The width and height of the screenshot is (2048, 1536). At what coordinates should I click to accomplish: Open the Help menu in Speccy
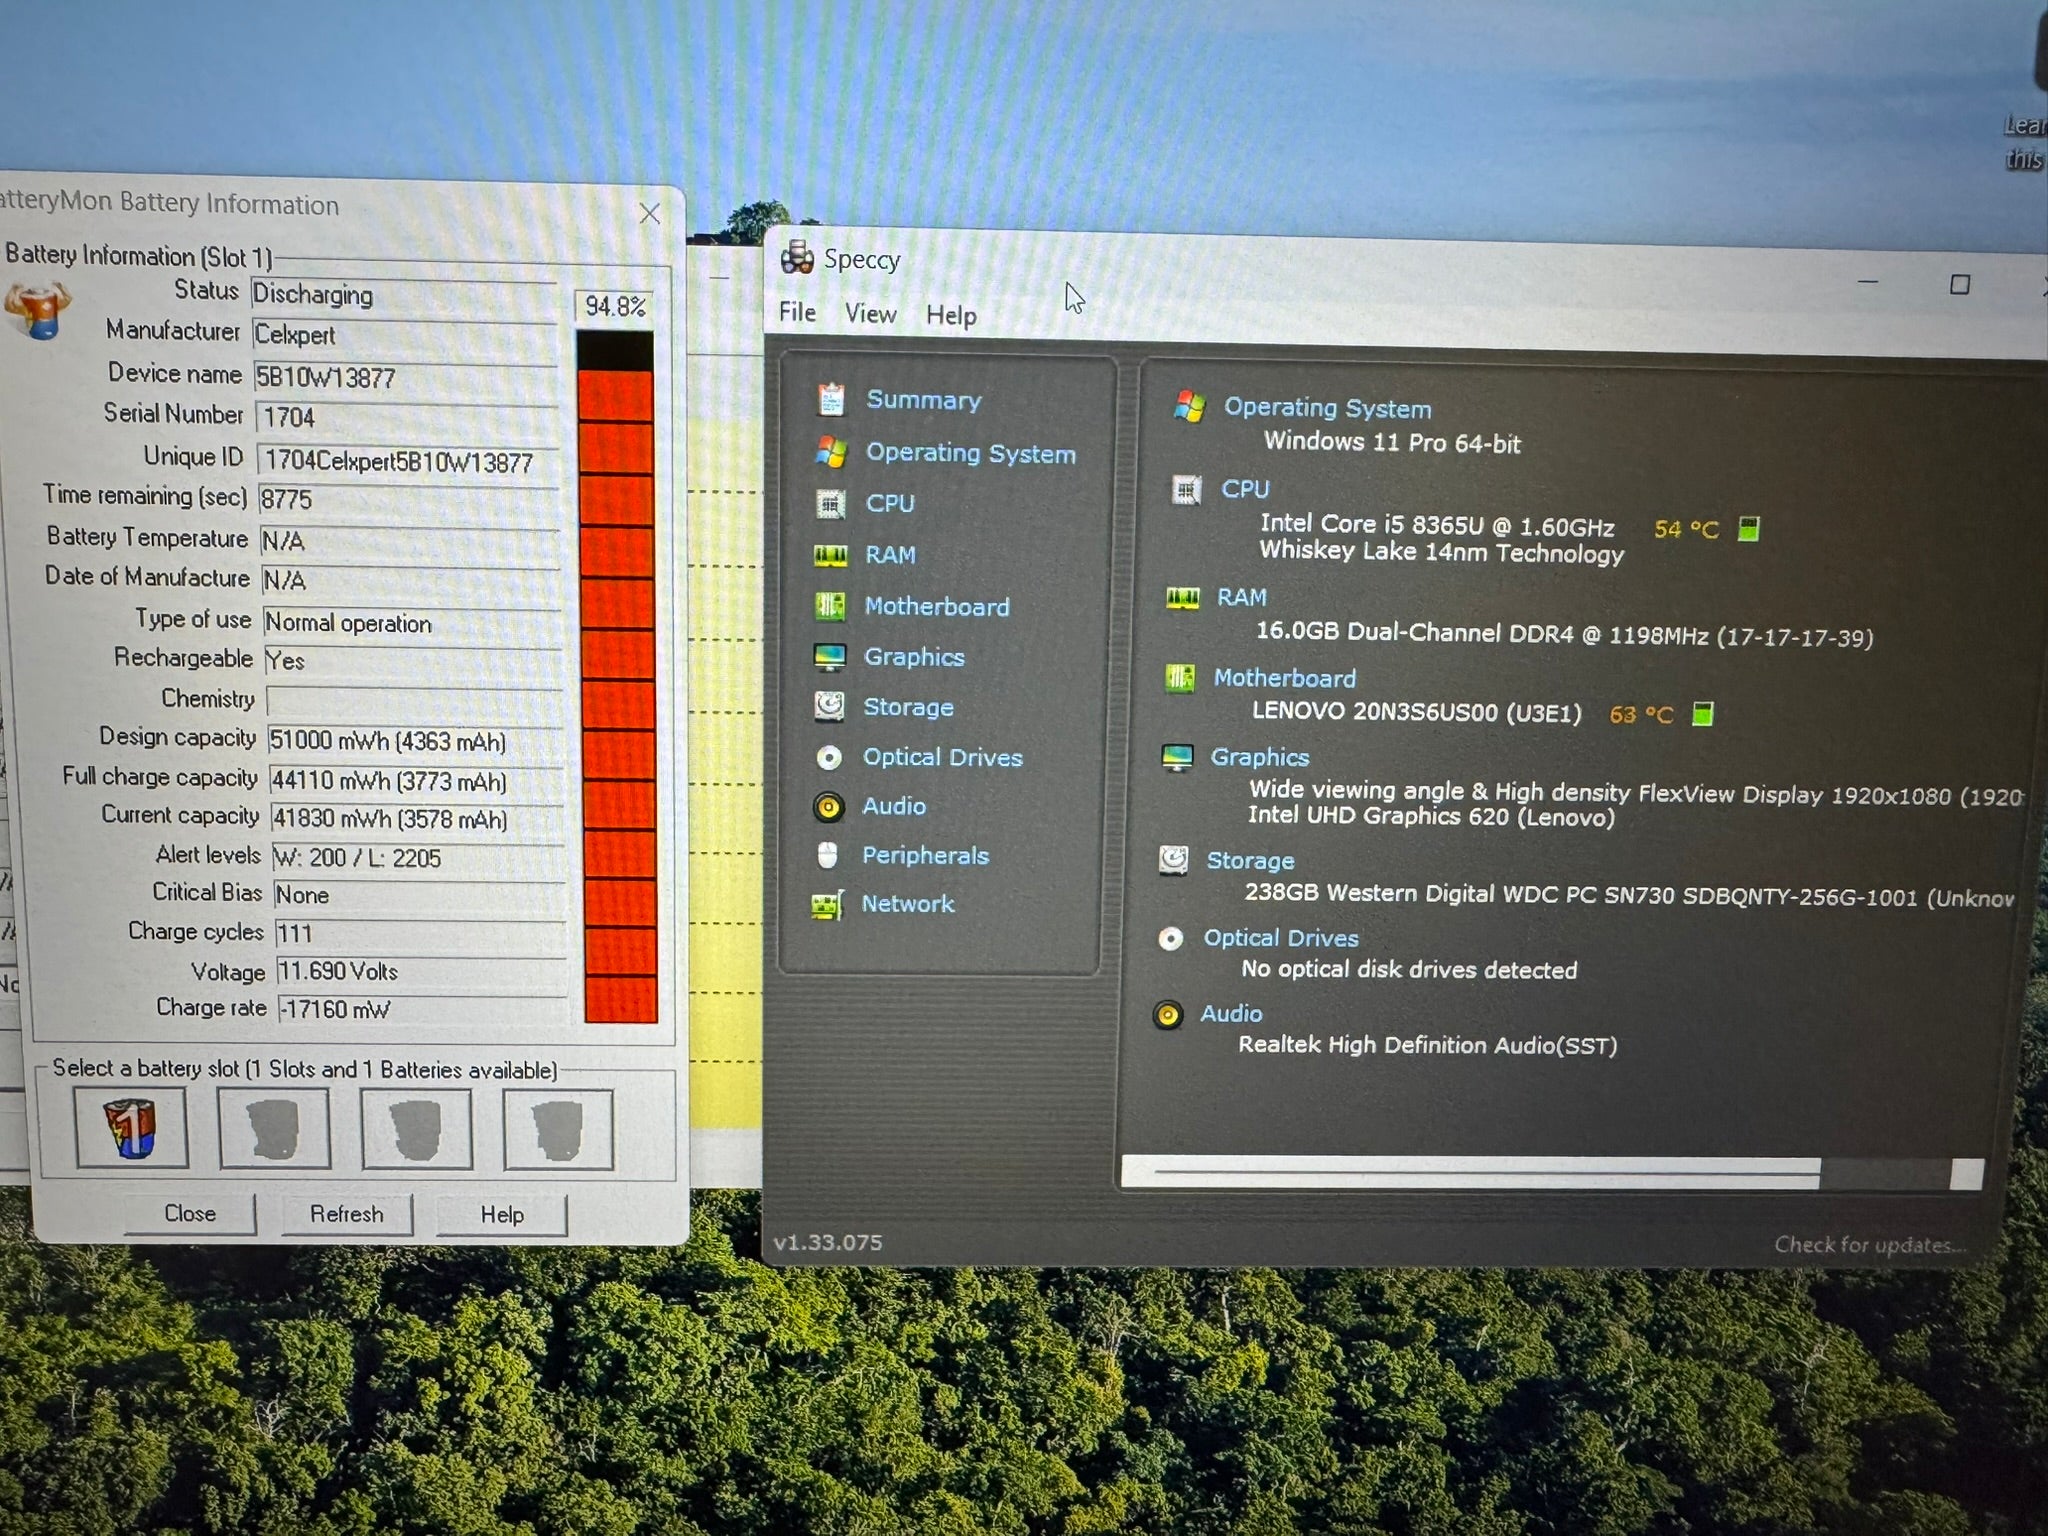(x=951, y=316)
